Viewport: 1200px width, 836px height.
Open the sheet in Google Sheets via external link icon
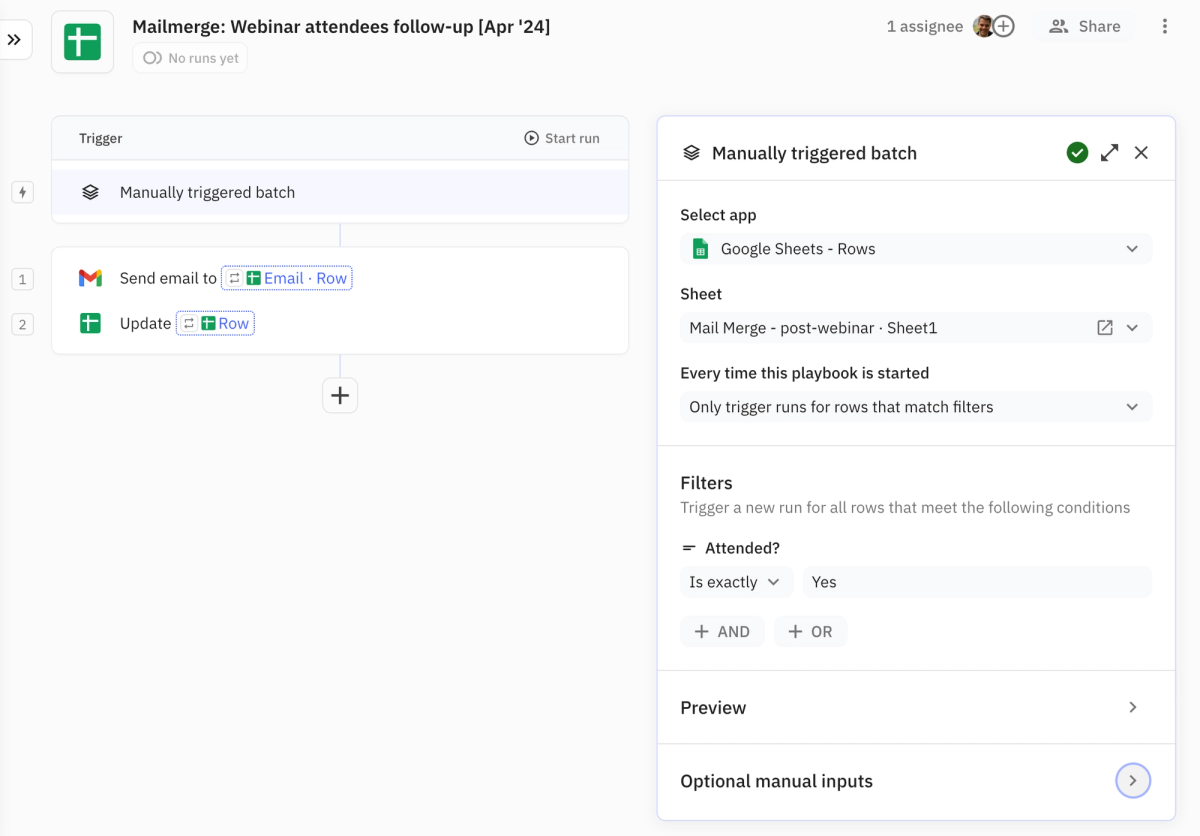(1104, 327)
